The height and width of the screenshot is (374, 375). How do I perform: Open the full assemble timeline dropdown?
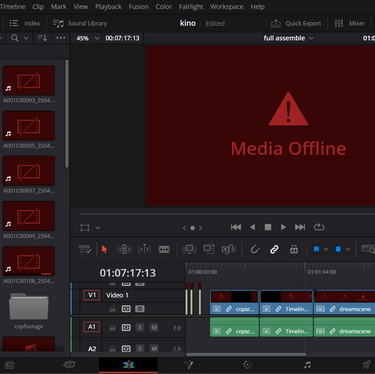click(x=288, y=38)
